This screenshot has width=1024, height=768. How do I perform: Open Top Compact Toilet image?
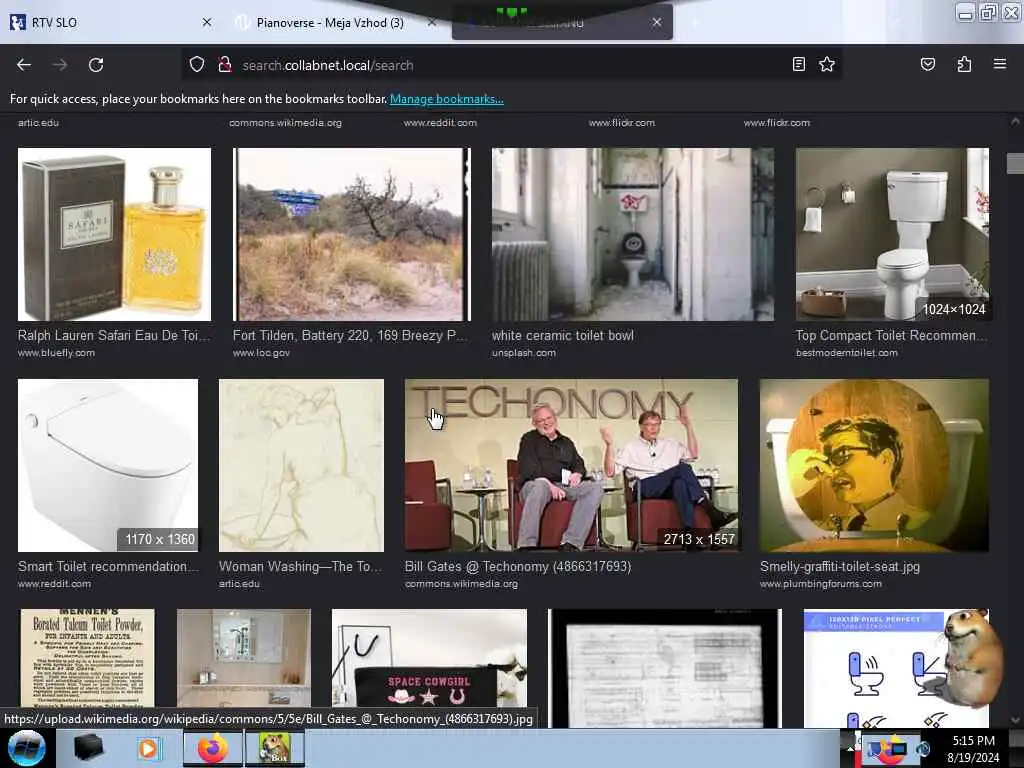tap(892, 234)
